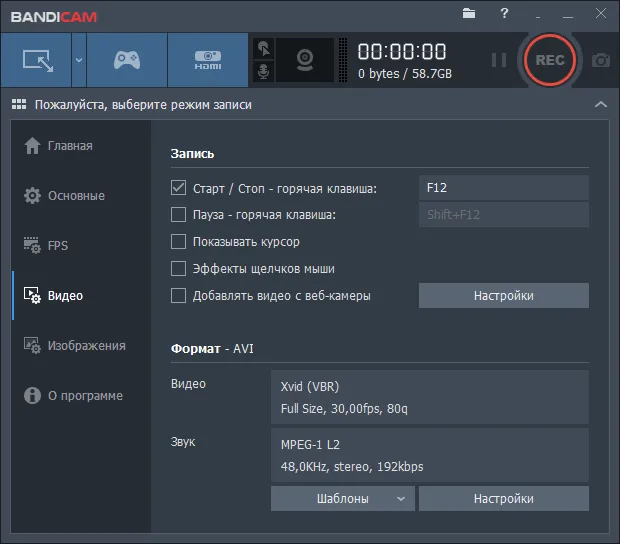Enable Эффекты щелчков мыши checkbox
Screen dimensions: 620x544
click(178, 268)
